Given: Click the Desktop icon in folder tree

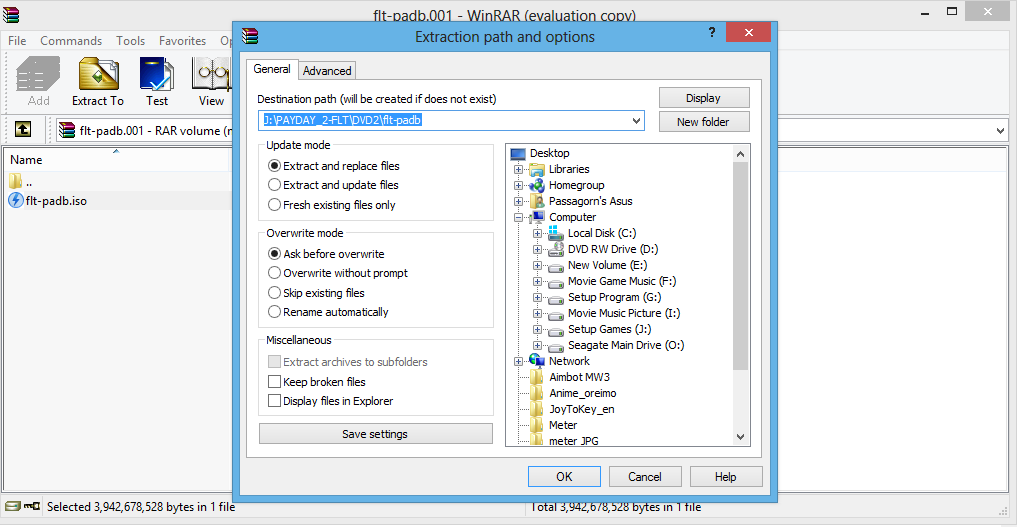Looking at the screenshot, I should click(518, 154).
